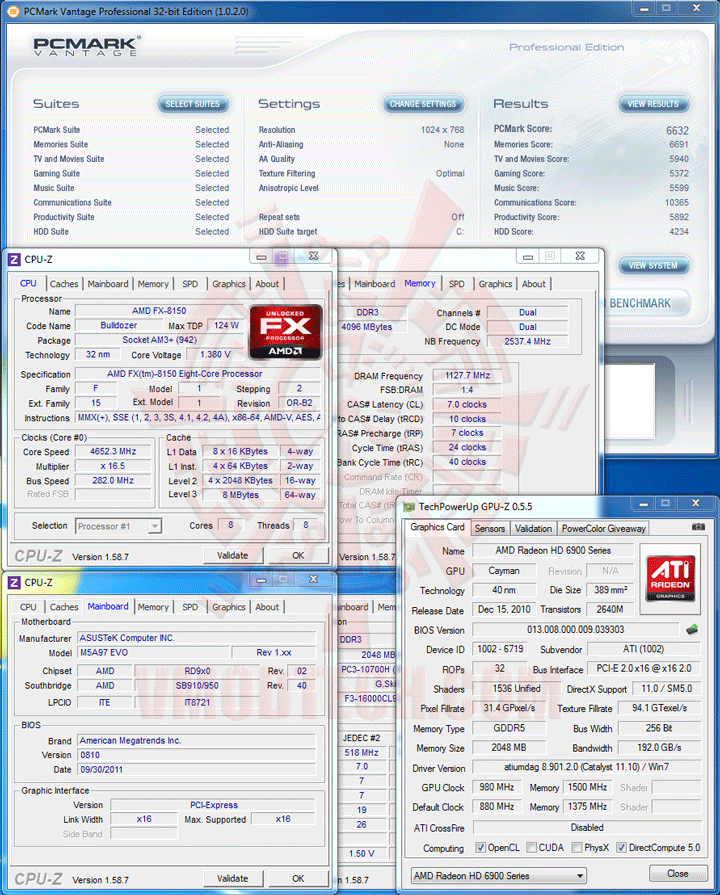Click the Change Settings button
720x895 pixels.
tap(423, 104)
